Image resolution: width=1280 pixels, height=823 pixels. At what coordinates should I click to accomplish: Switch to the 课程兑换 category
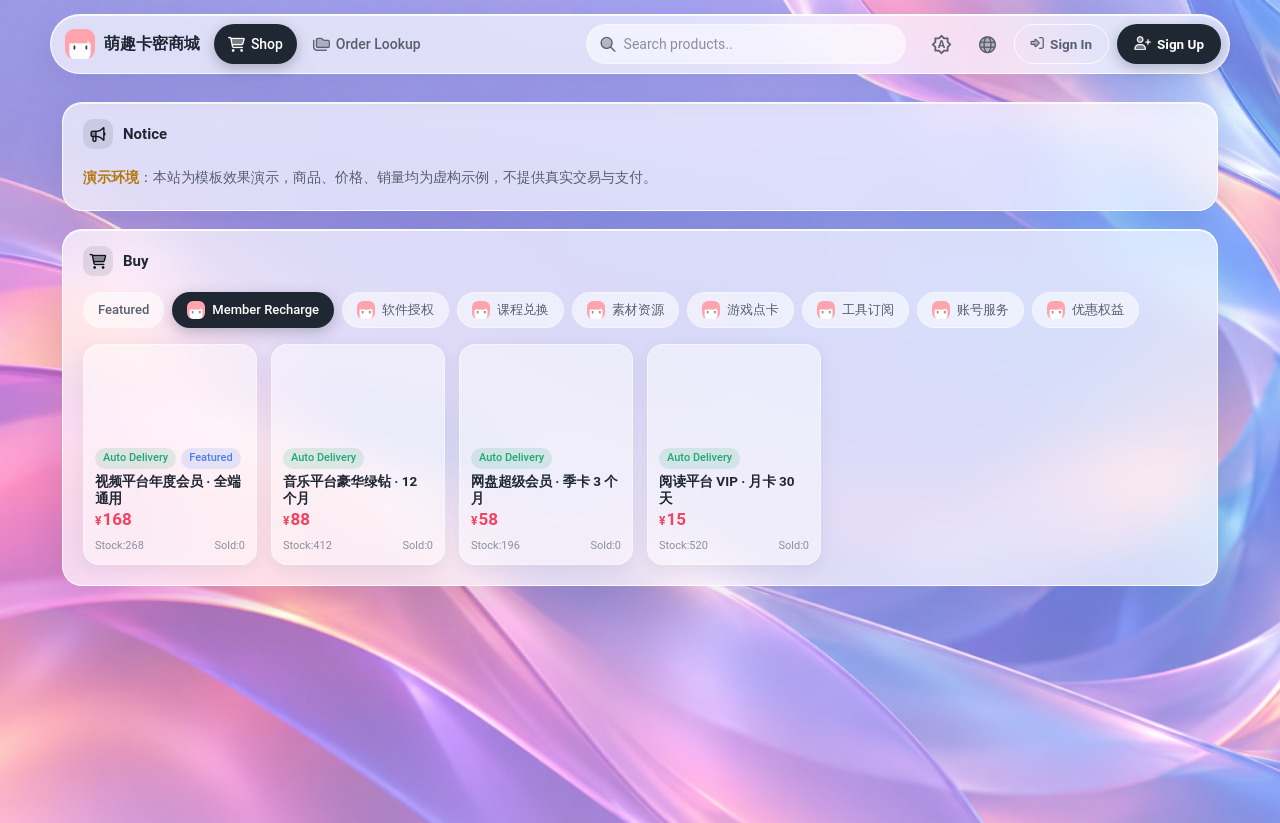coord(510,310)
